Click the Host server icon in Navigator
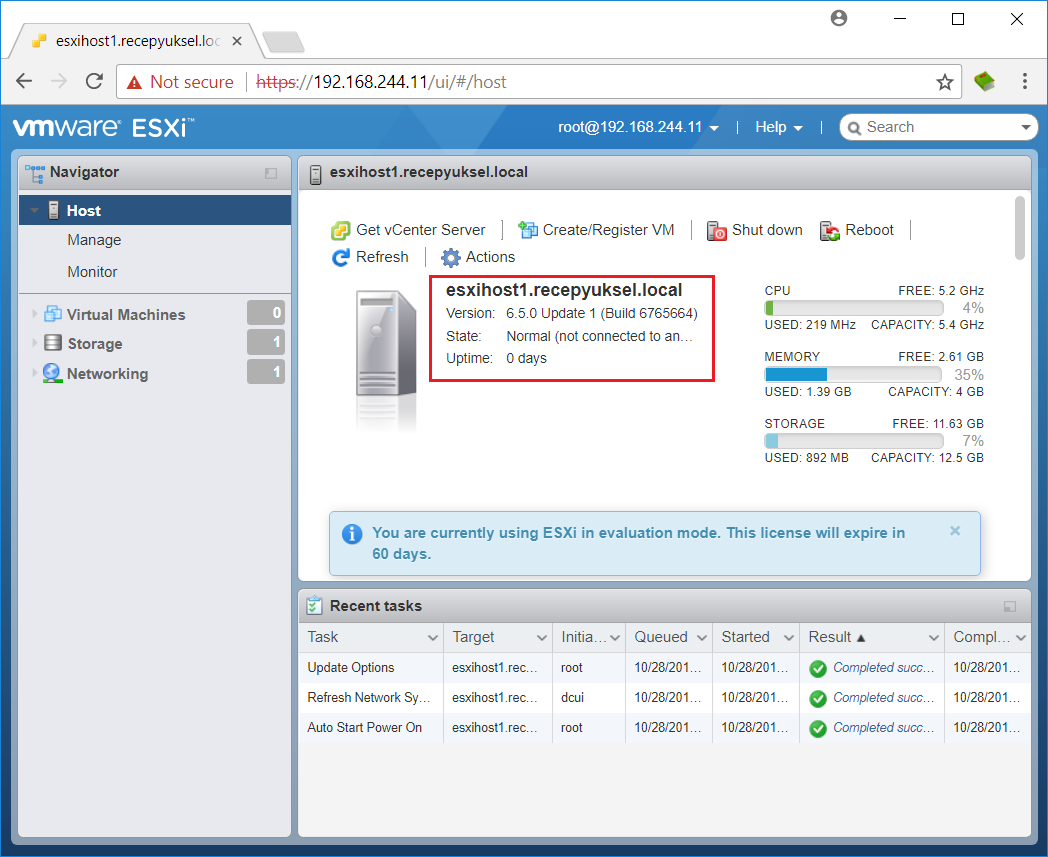The width and height of the screenshot is (1048, 857). [53, 211]
